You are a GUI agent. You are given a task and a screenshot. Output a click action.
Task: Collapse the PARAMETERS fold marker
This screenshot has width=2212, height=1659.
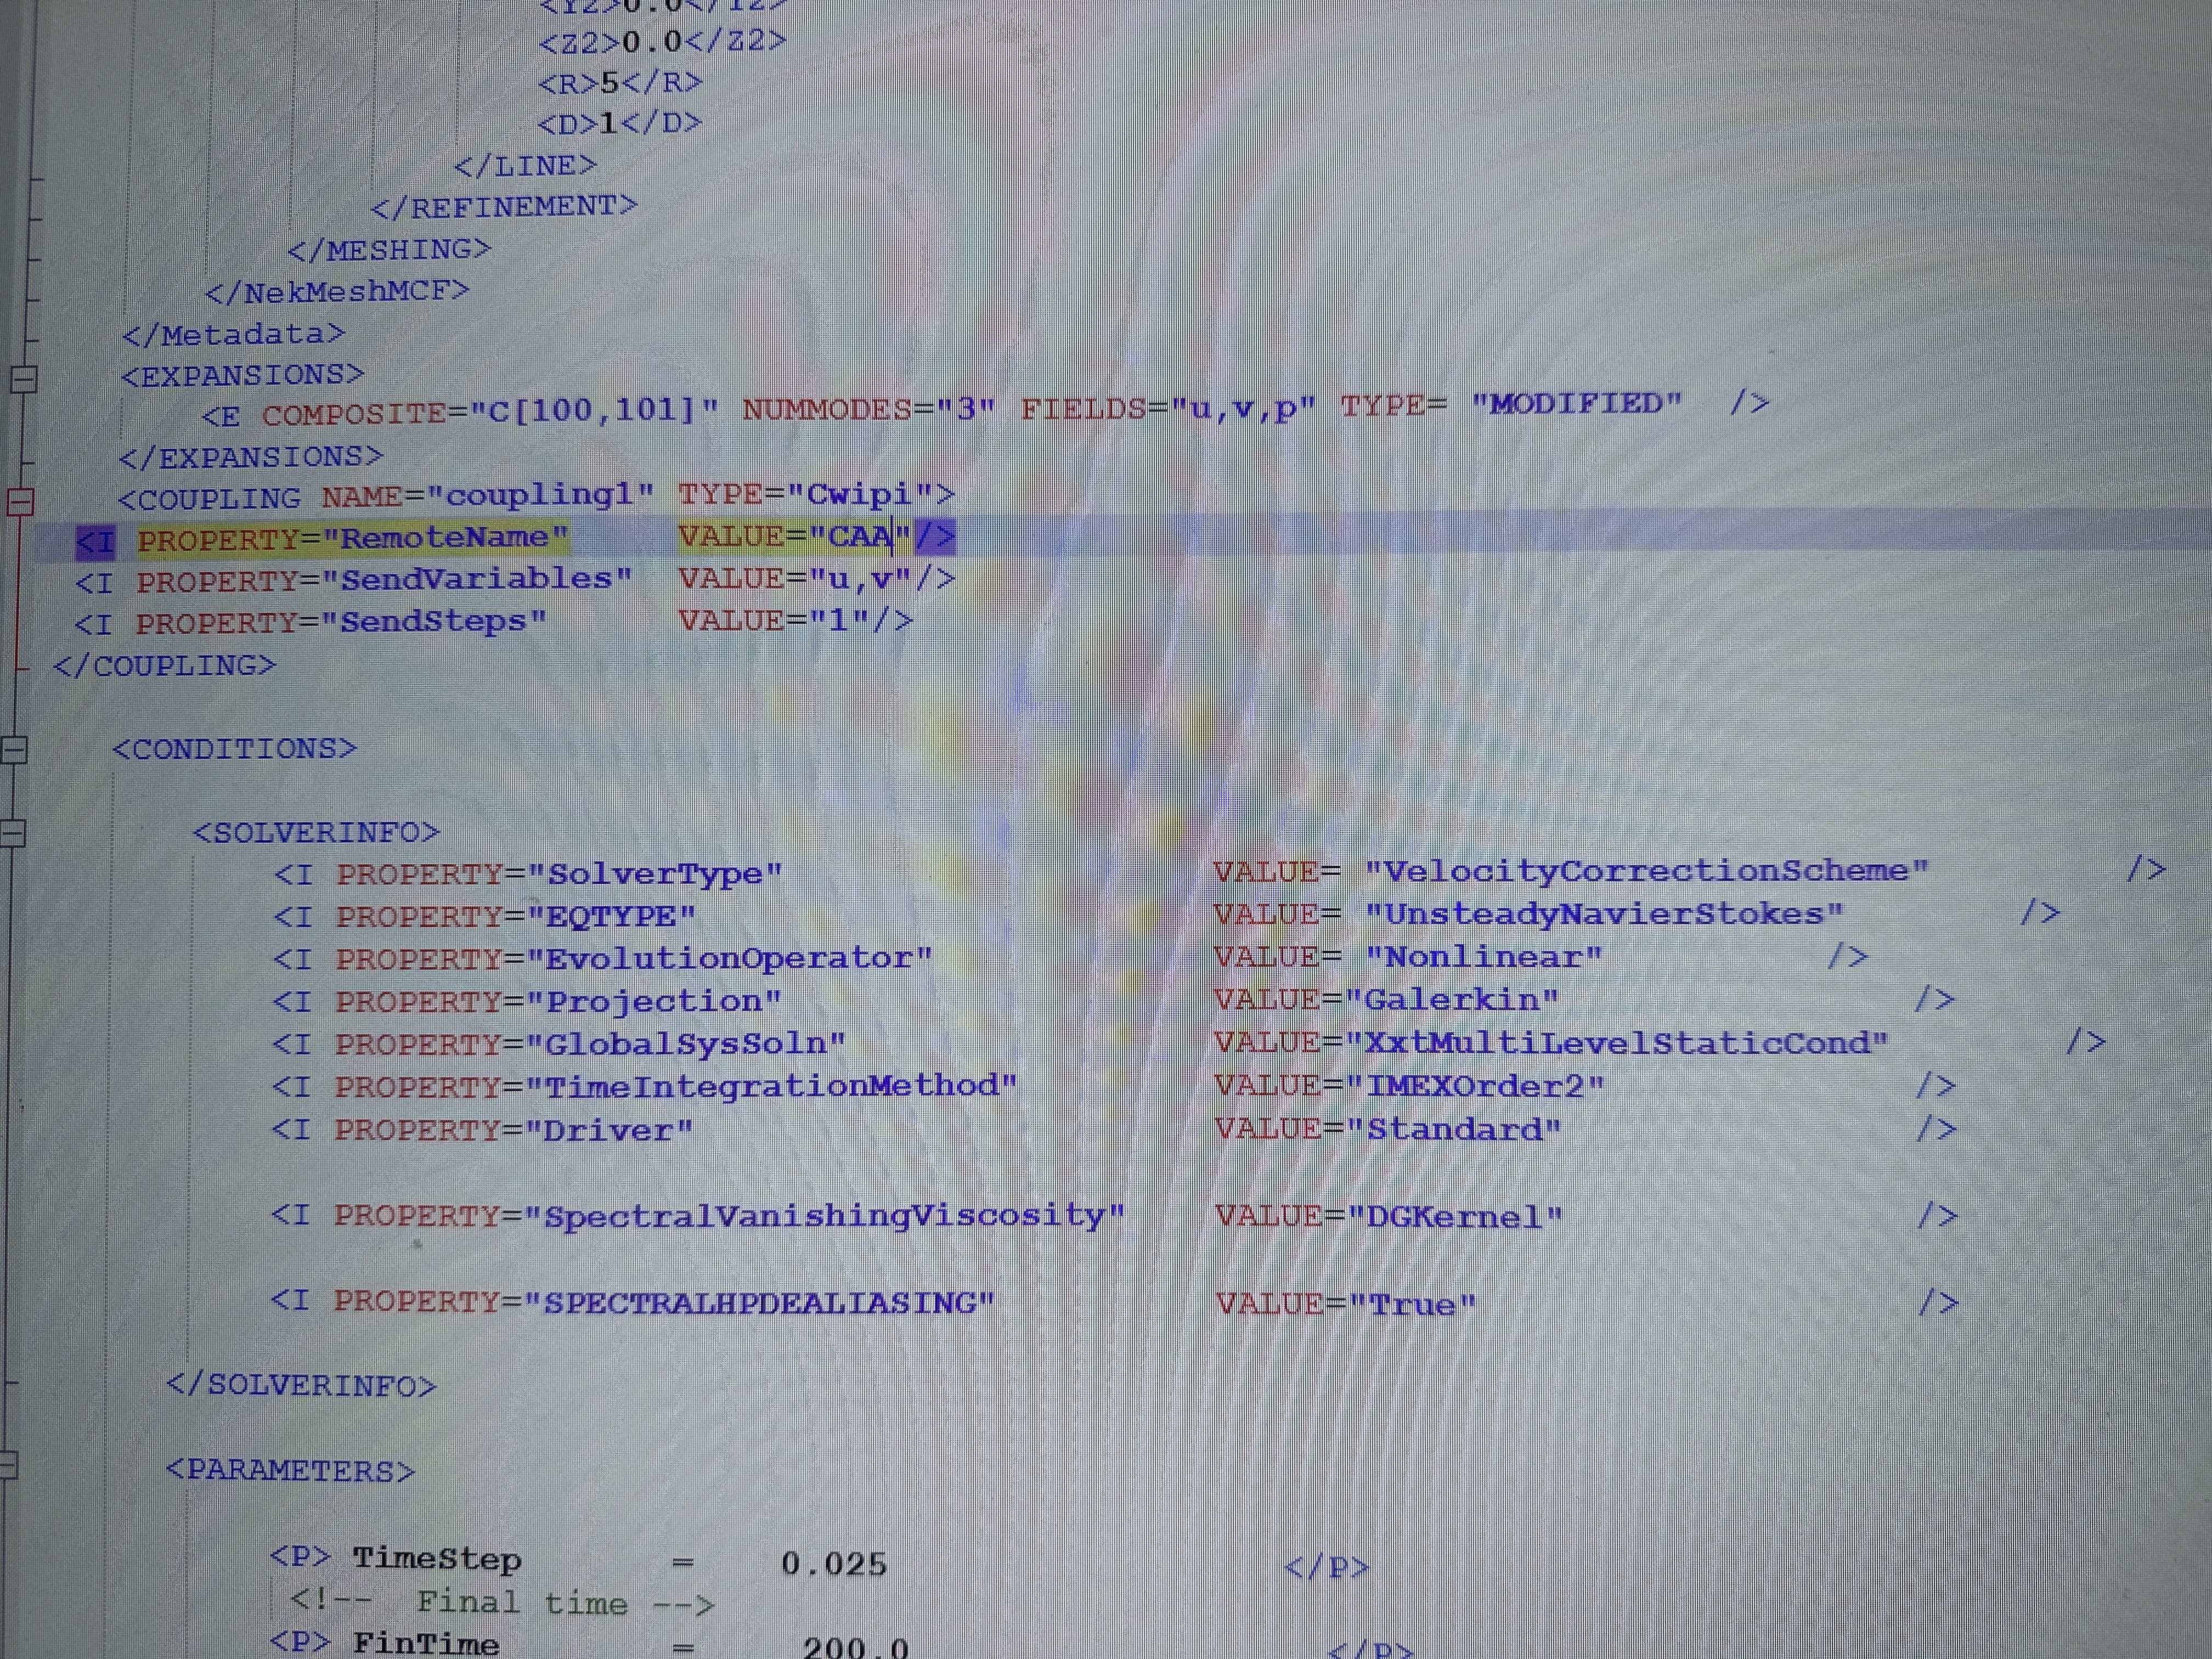pyautogui.click(x=6, y=1466)
